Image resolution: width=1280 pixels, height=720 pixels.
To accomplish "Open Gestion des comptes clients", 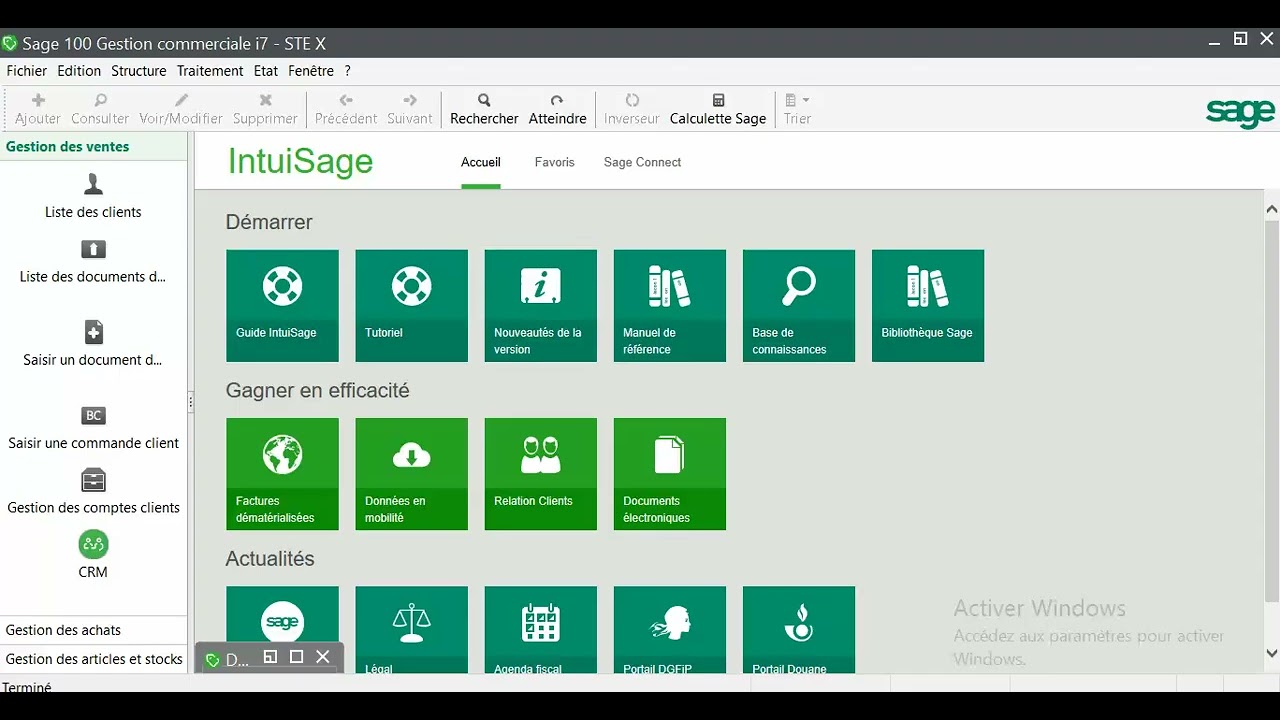I will coord(93,492).
